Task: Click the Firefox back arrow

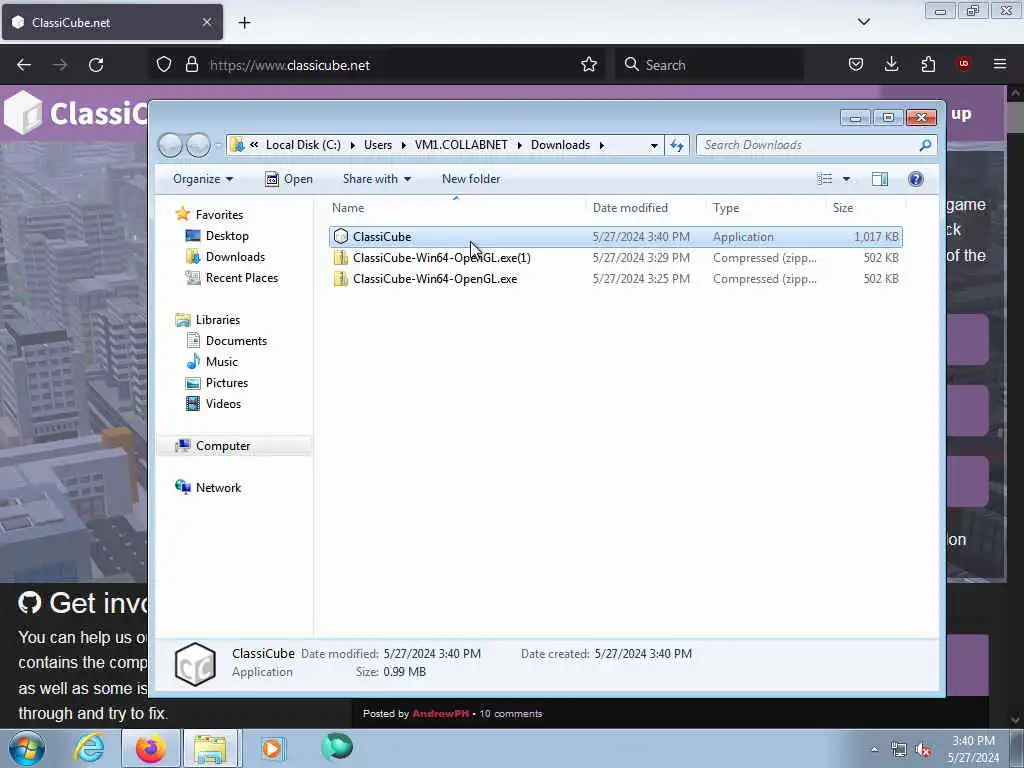Action: pyautogui.click(x=24, y=65)
